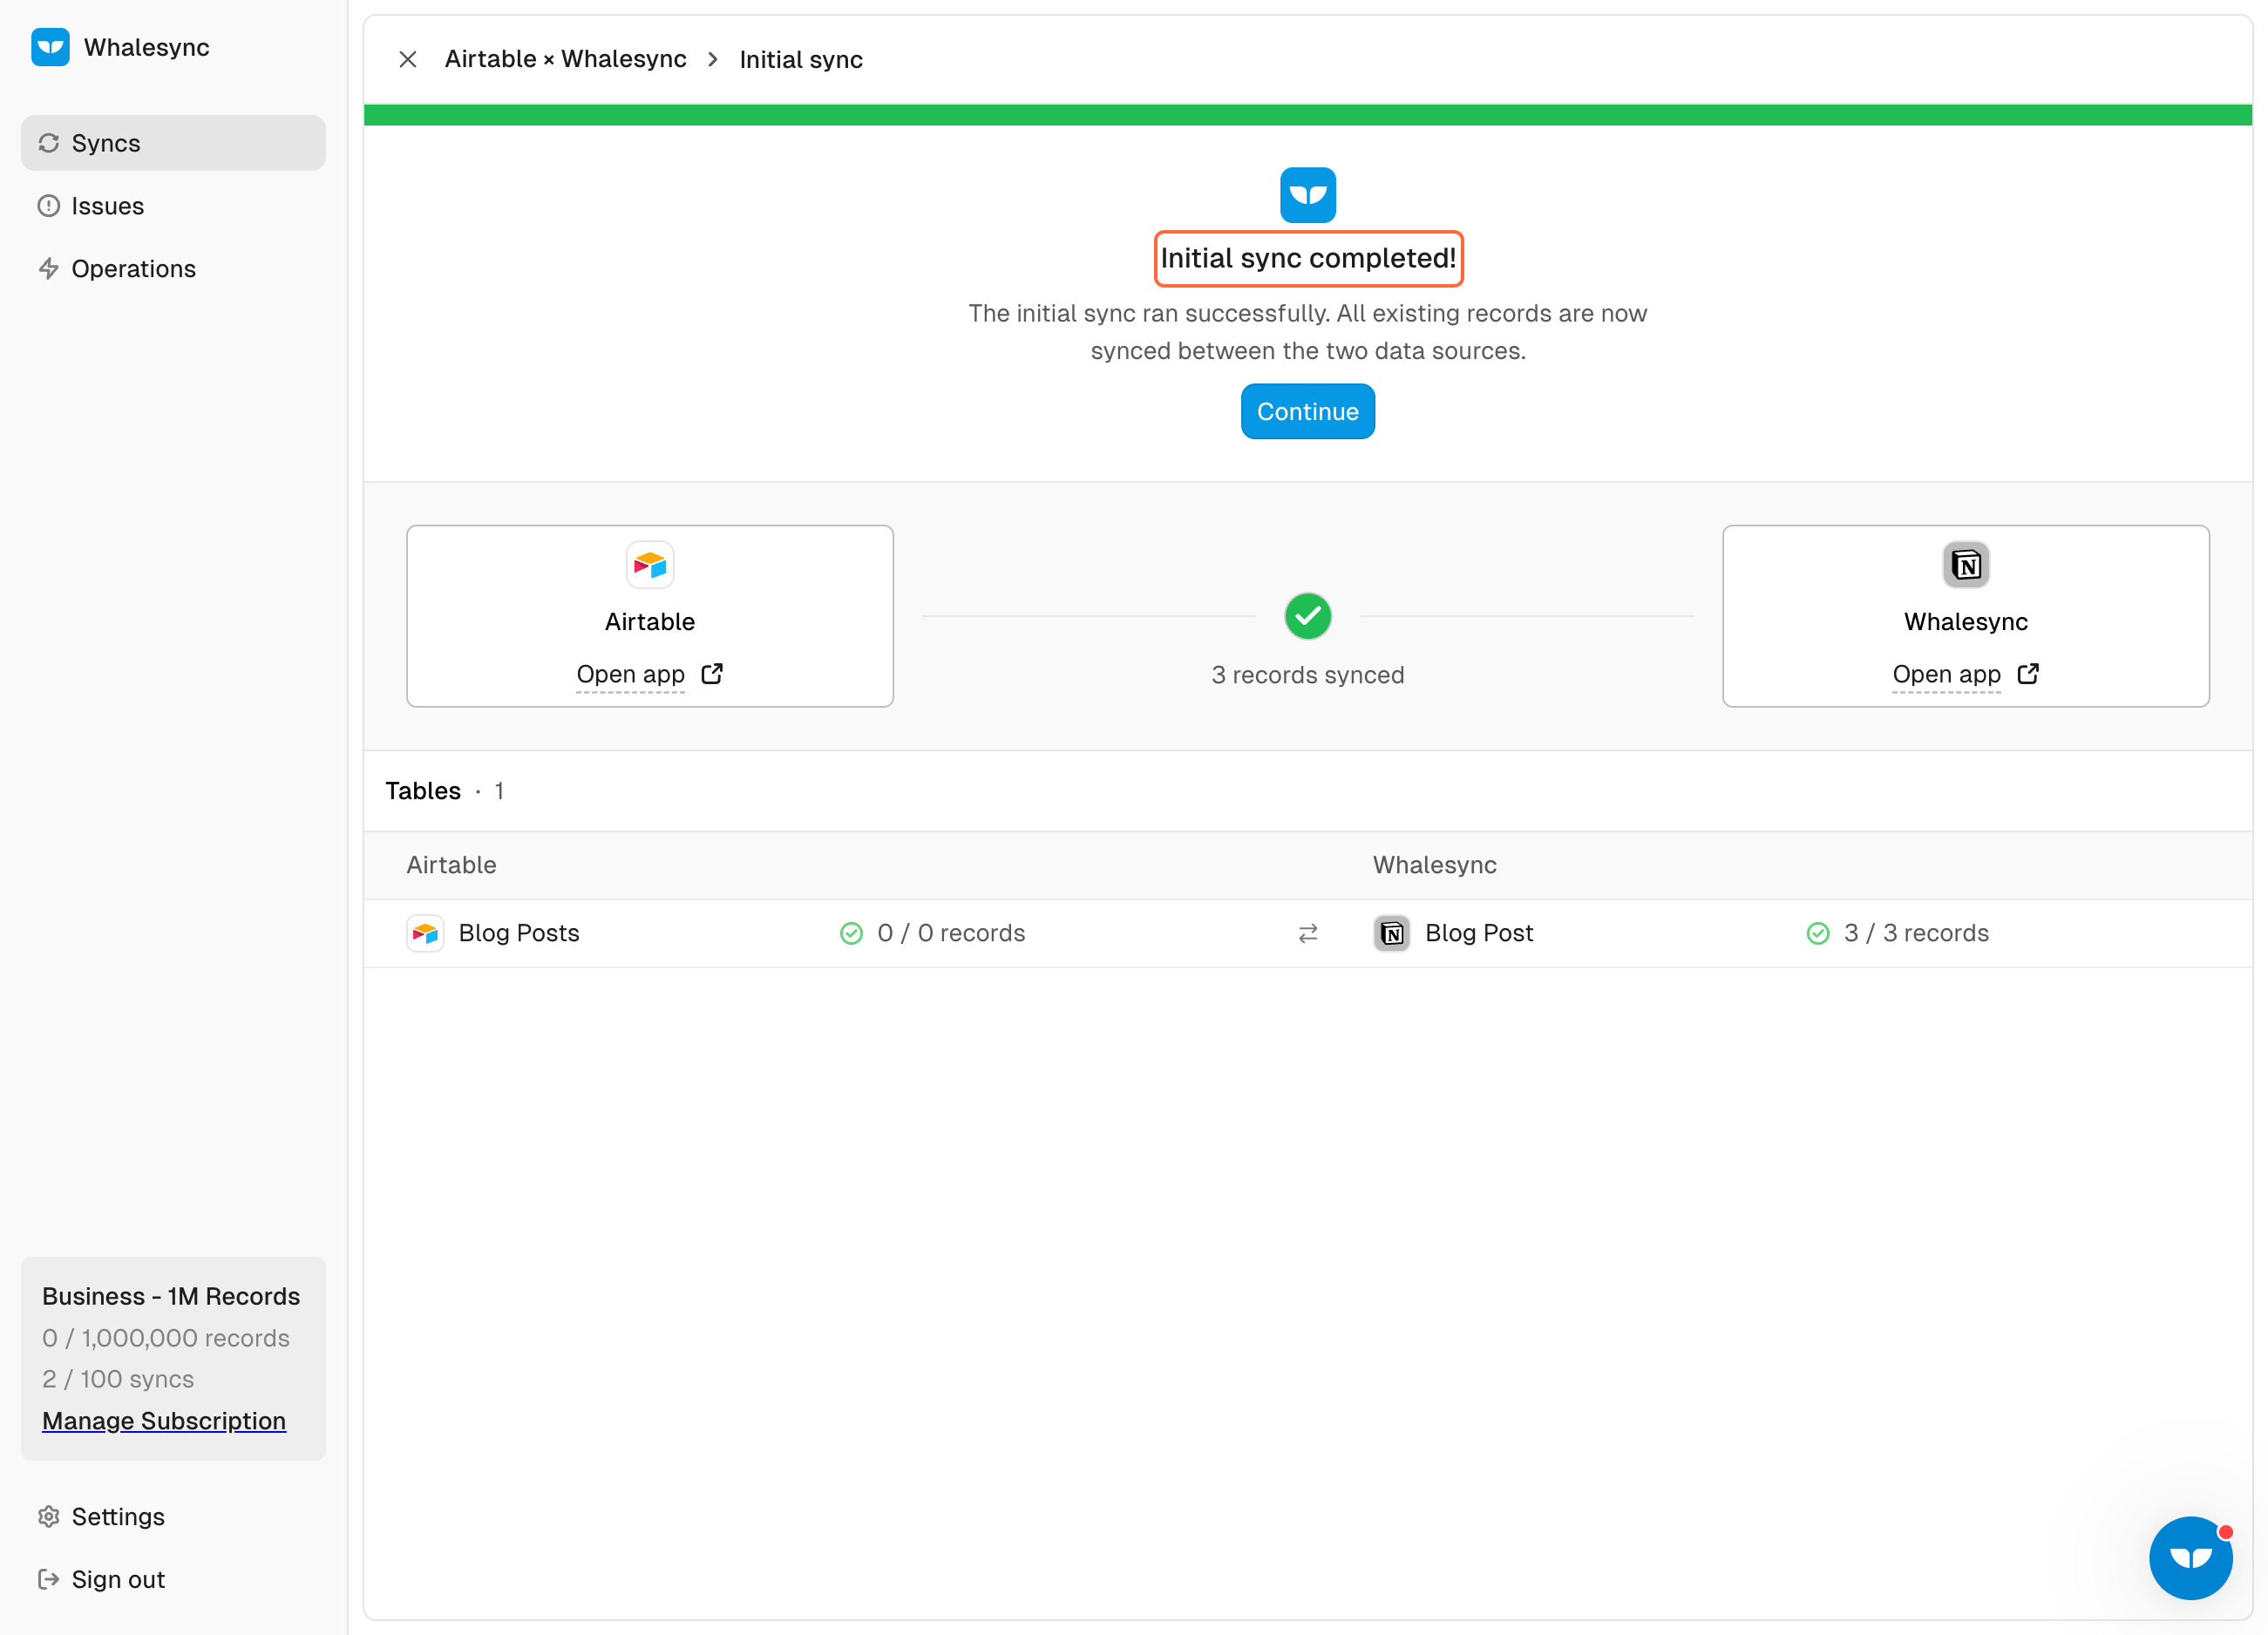
Task: Select the Blog Post table name
Action: 1479,933
